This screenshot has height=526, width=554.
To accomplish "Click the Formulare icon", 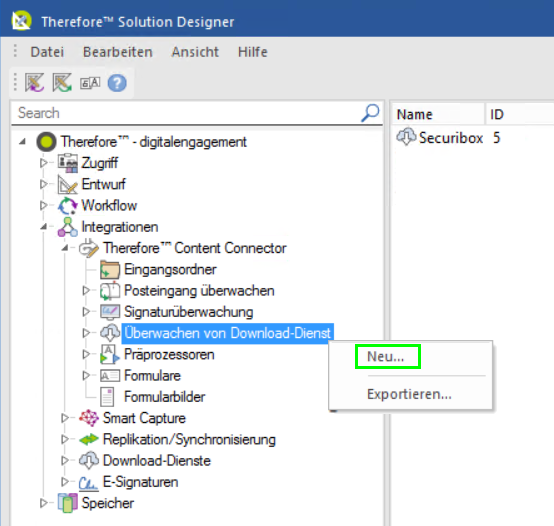I will point(110,376).
